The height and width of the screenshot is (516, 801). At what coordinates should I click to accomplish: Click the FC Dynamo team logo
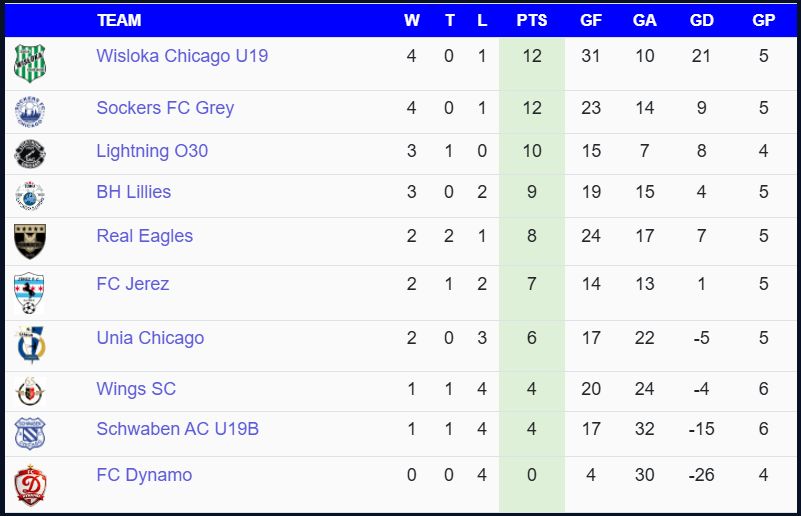click(x=30, y=486)
